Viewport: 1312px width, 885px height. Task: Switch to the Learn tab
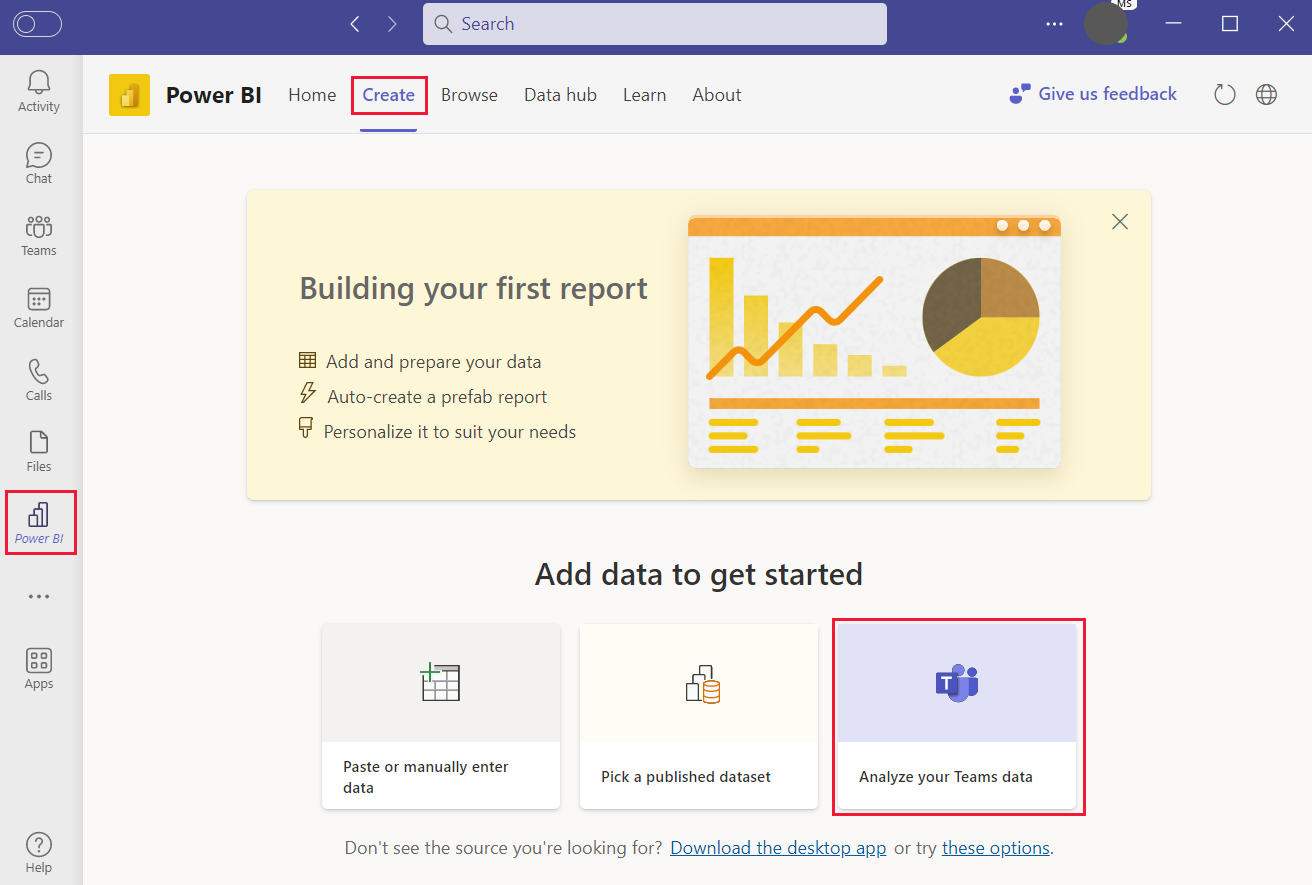click(x=644, y=95)
